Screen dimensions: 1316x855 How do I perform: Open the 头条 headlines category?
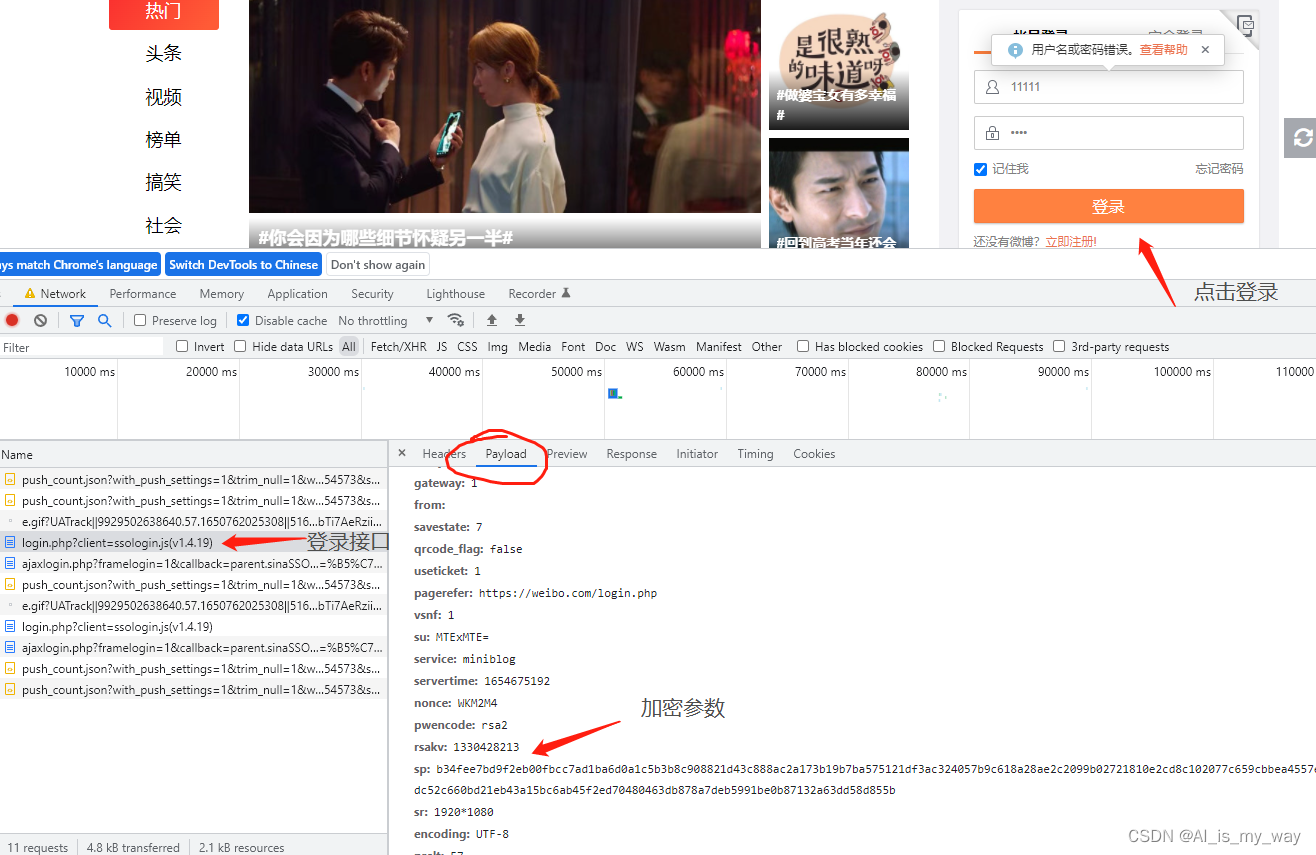click(x=164, y=53)
